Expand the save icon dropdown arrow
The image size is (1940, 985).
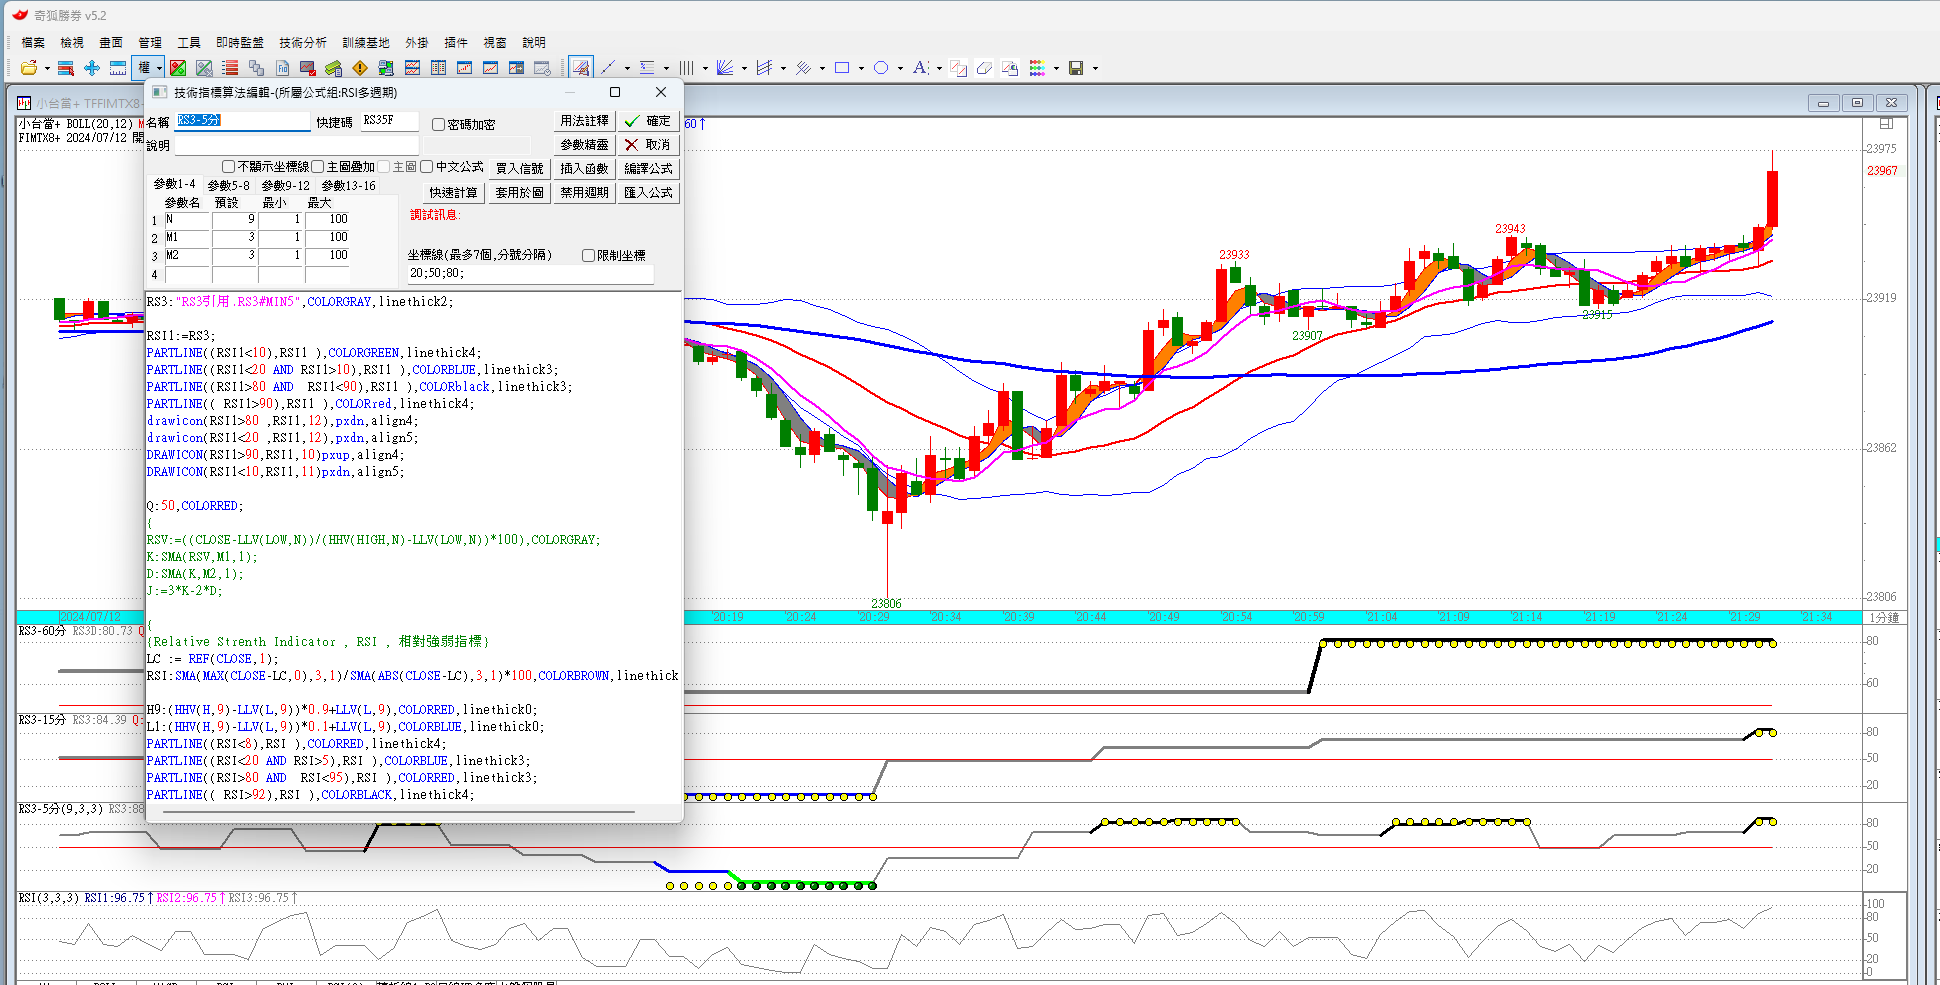pos(1095,69)
